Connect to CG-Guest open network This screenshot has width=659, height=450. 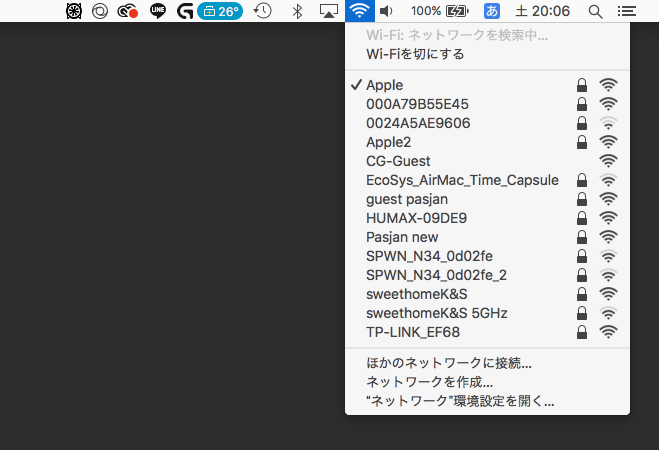click(398, 161)
